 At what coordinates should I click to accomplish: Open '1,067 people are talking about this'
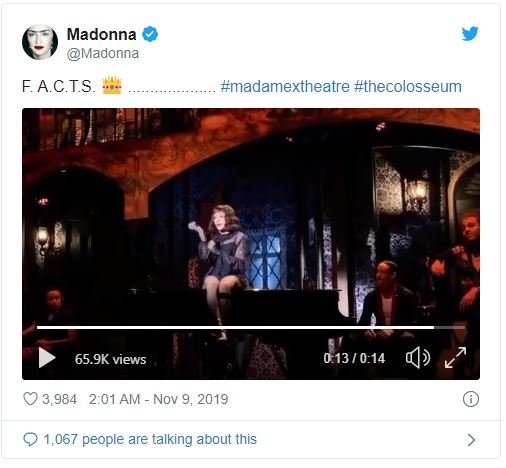pyautogui.click(x=150, y=439)
